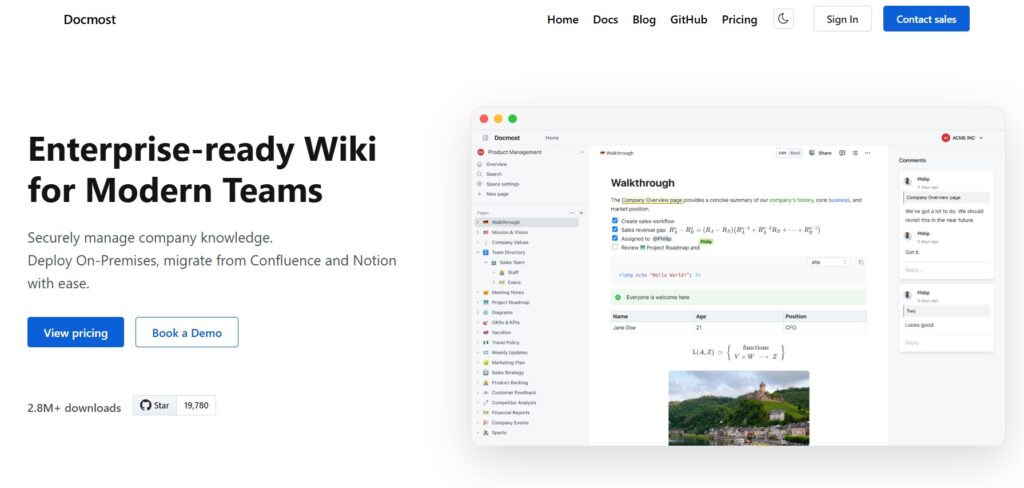Go to Pricing in the top navigation
Viewport: 1024px width, 488px height.
(739, 19)
